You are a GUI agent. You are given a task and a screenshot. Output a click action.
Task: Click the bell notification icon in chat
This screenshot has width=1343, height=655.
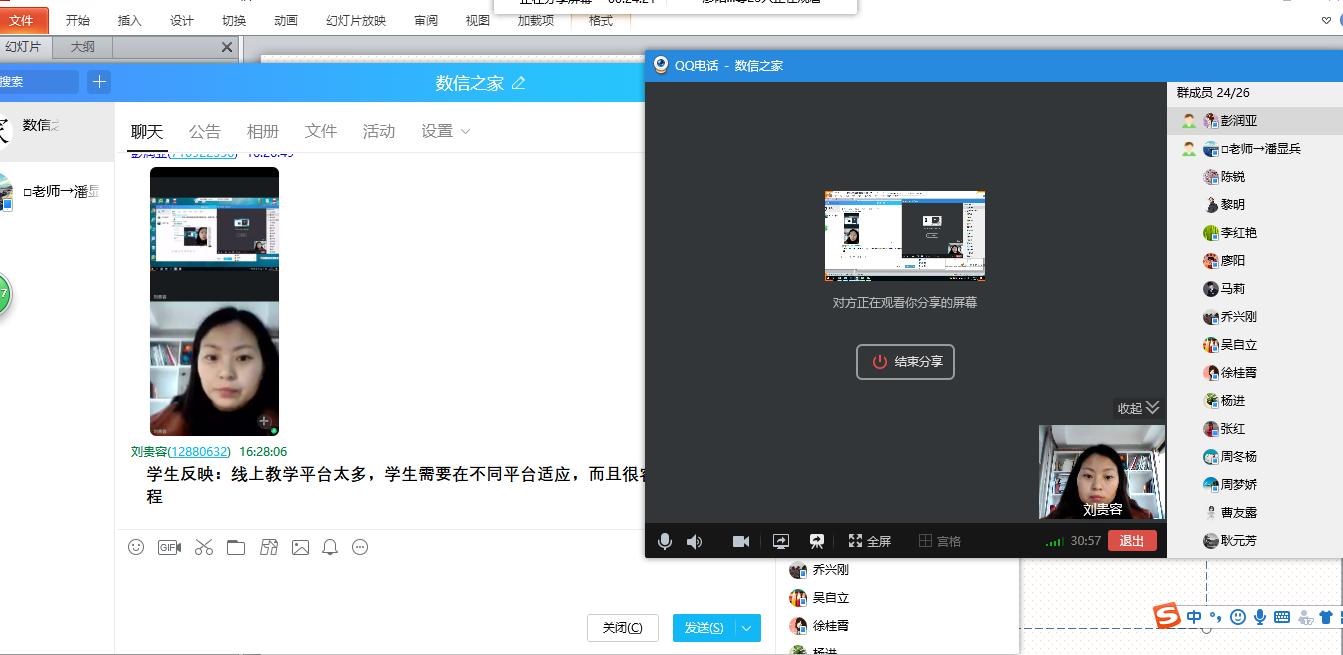pyautogui.click(x=330, y=547)
